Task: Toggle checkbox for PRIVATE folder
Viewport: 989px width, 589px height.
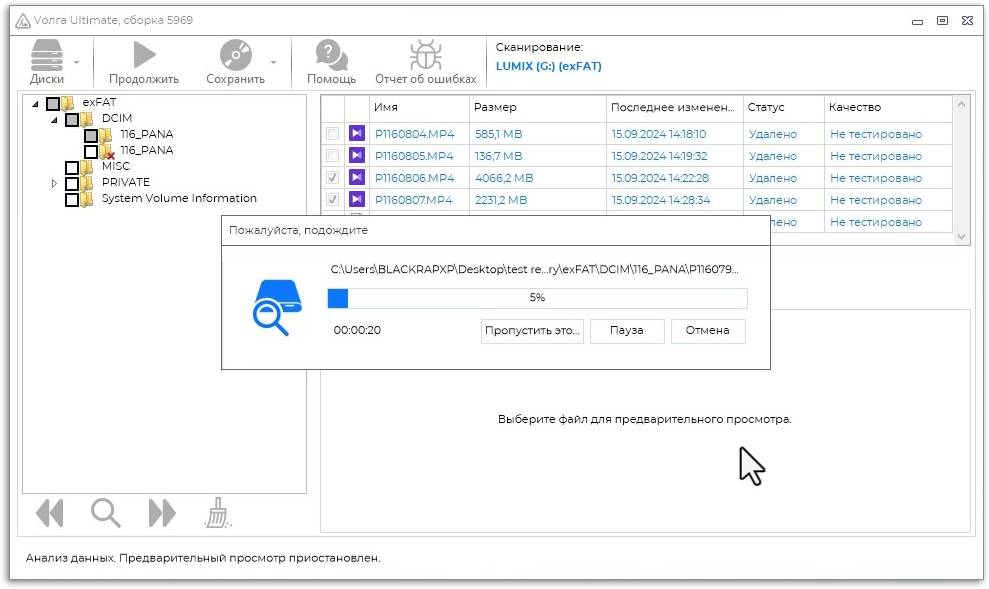Action: [x=72, y=184]
